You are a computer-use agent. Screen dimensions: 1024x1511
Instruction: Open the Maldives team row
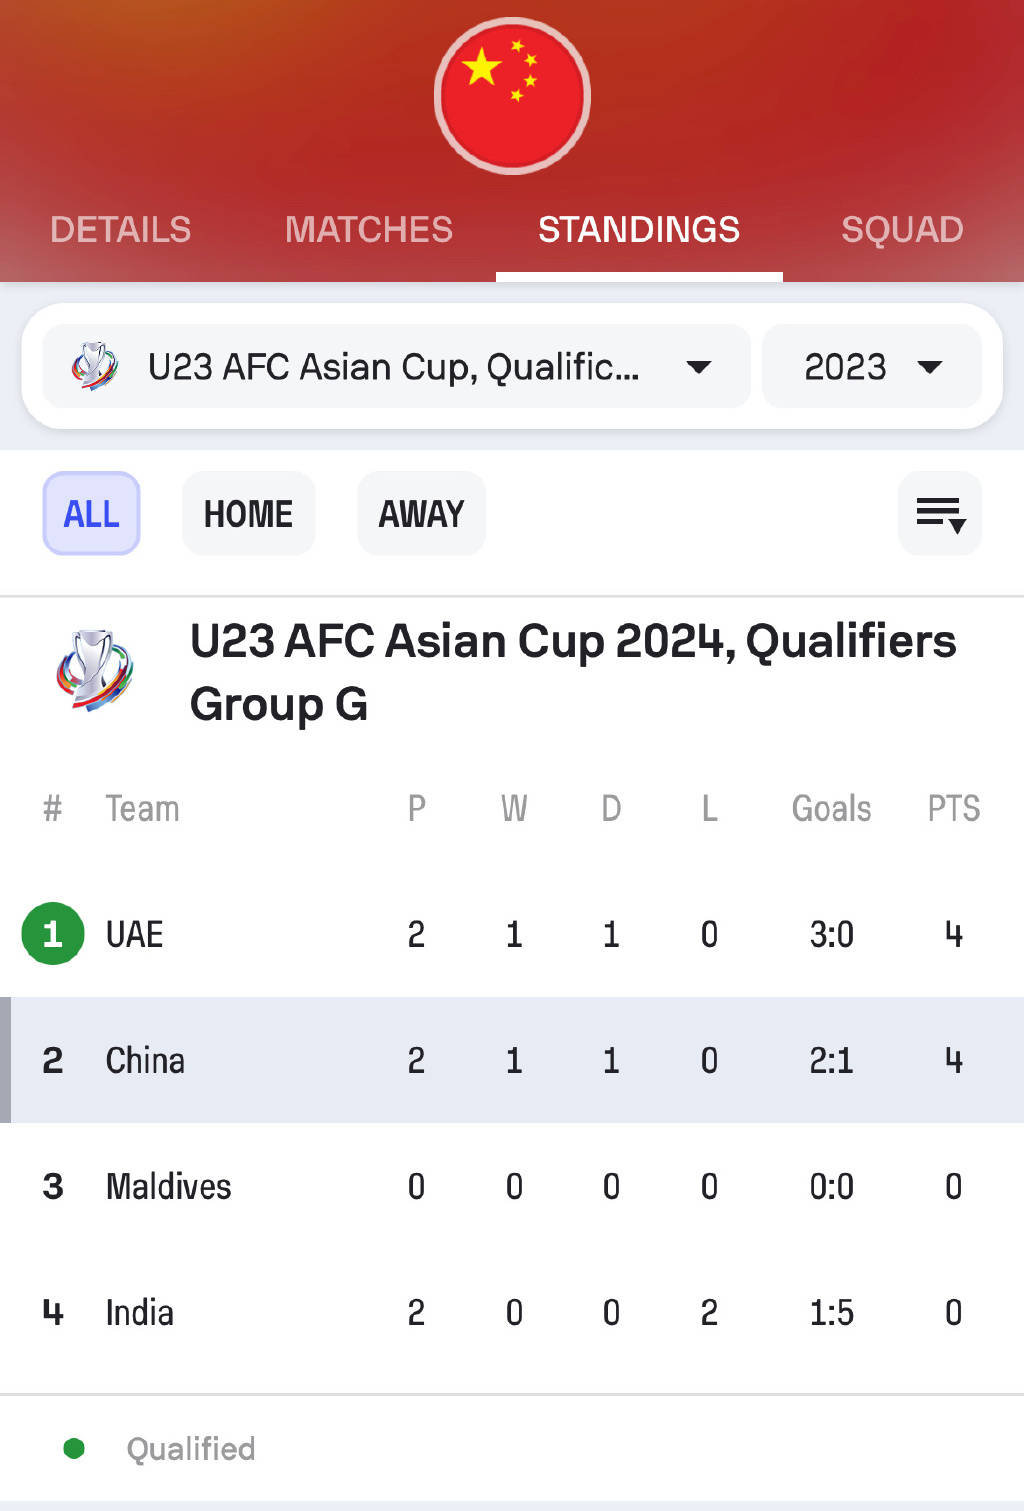[512, 1186]
